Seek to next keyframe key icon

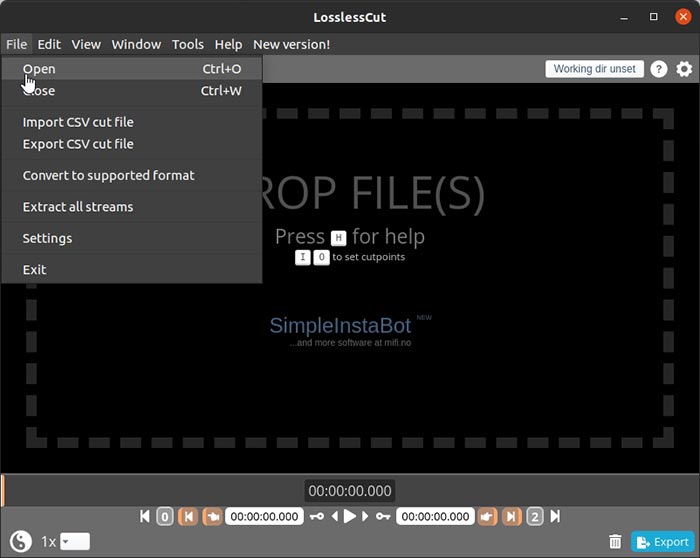point(383,516)
